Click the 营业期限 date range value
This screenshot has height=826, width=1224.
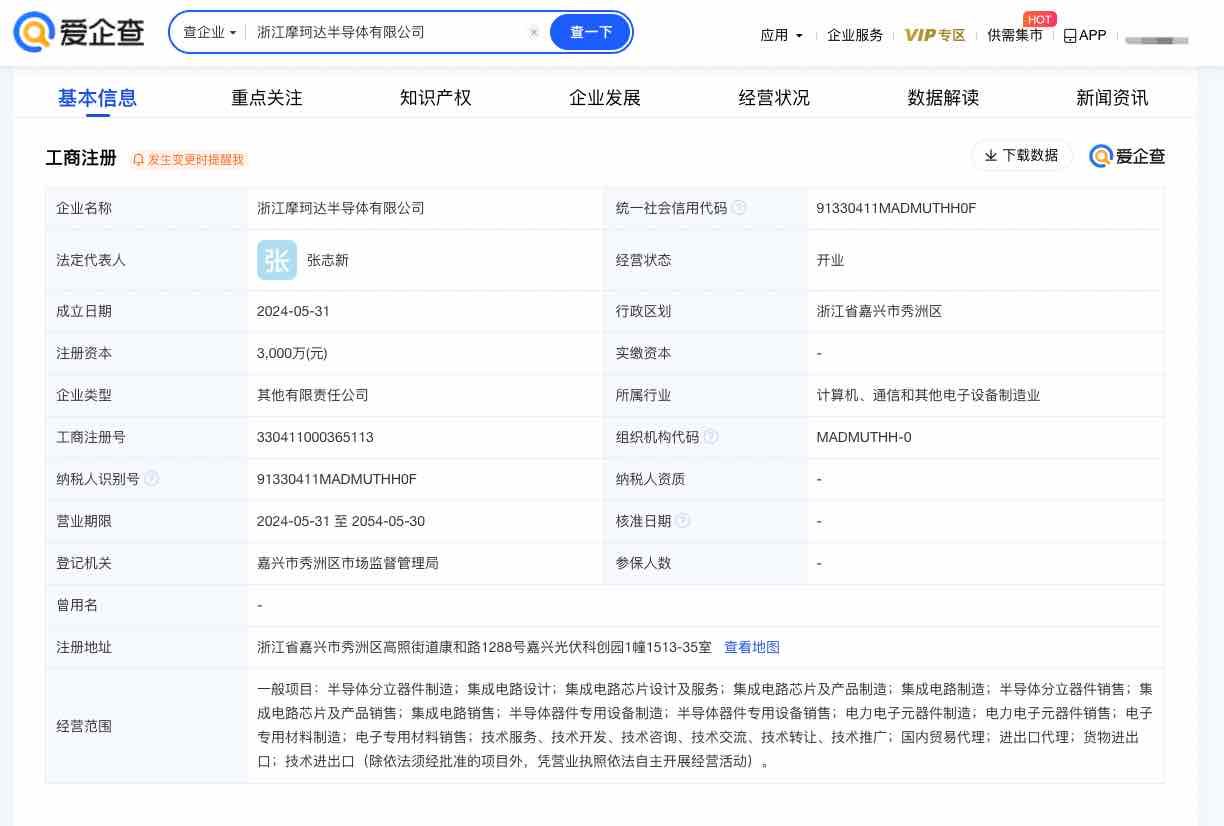coord(341,521)
